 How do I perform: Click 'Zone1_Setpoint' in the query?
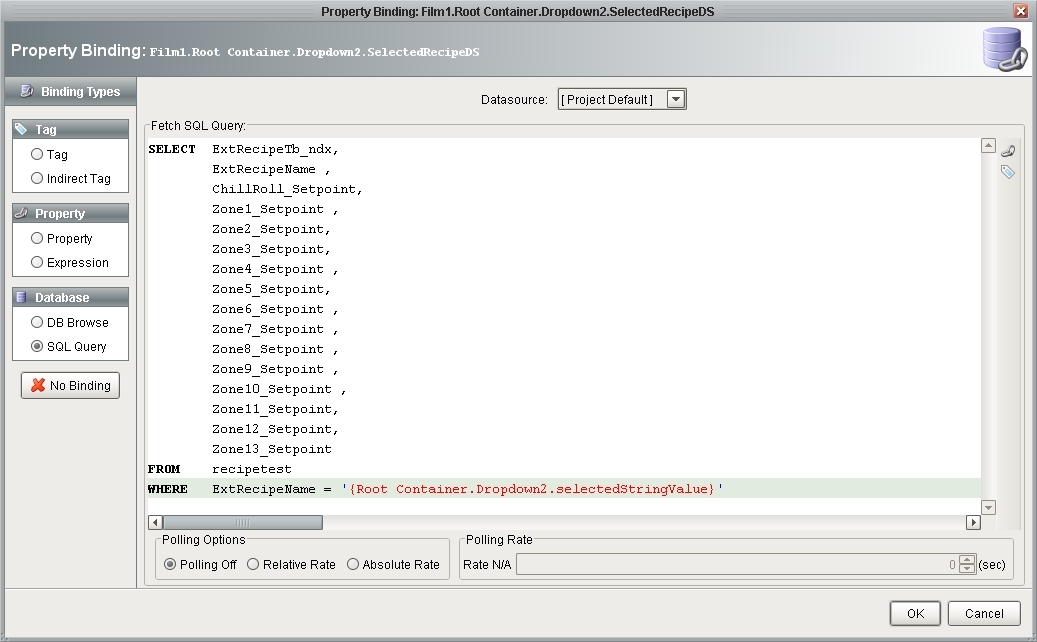(267, 209)
